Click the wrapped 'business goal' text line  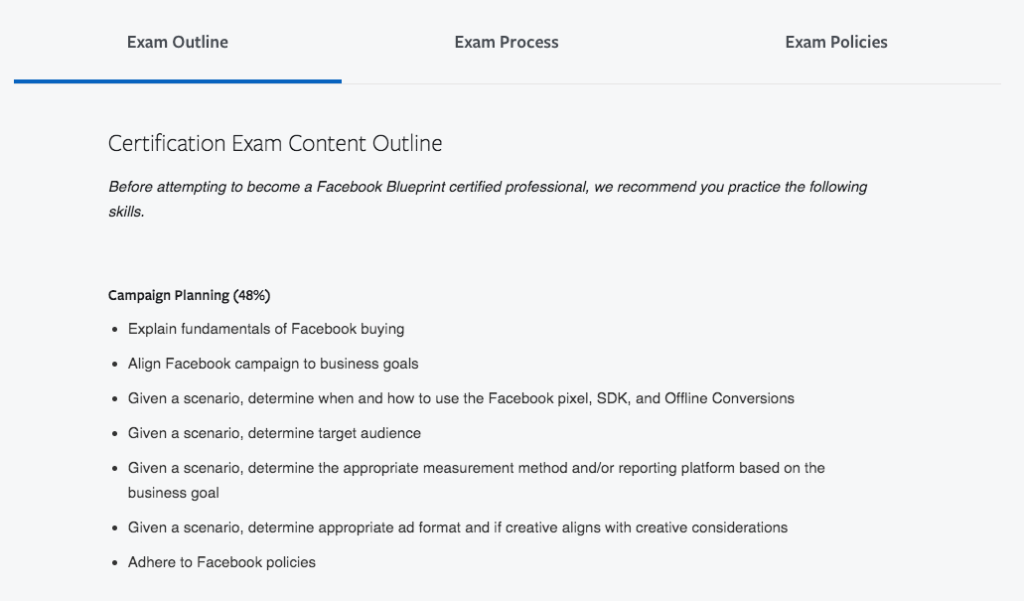point(173,493)
